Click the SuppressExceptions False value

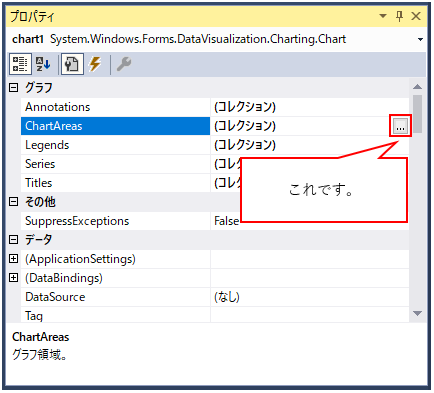point(226,221)
